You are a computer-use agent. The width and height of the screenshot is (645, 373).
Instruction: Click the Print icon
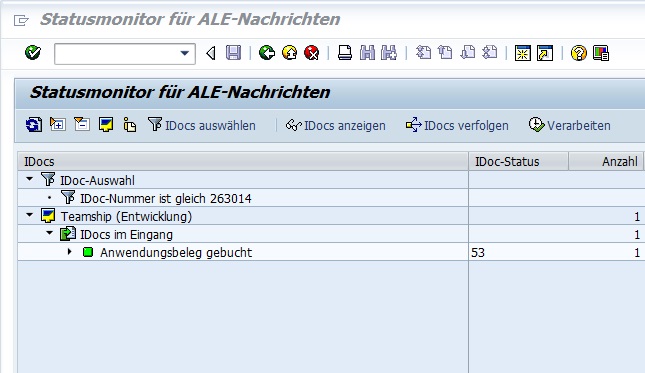tap(345, 53)
